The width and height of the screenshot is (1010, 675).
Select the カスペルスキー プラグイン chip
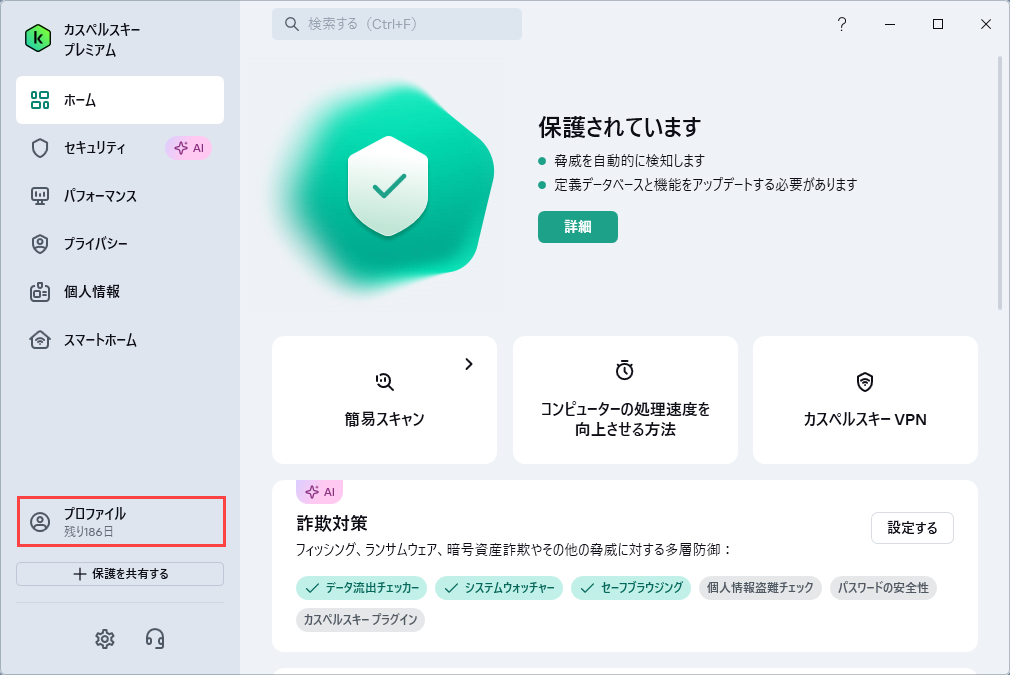coord(360,620)
